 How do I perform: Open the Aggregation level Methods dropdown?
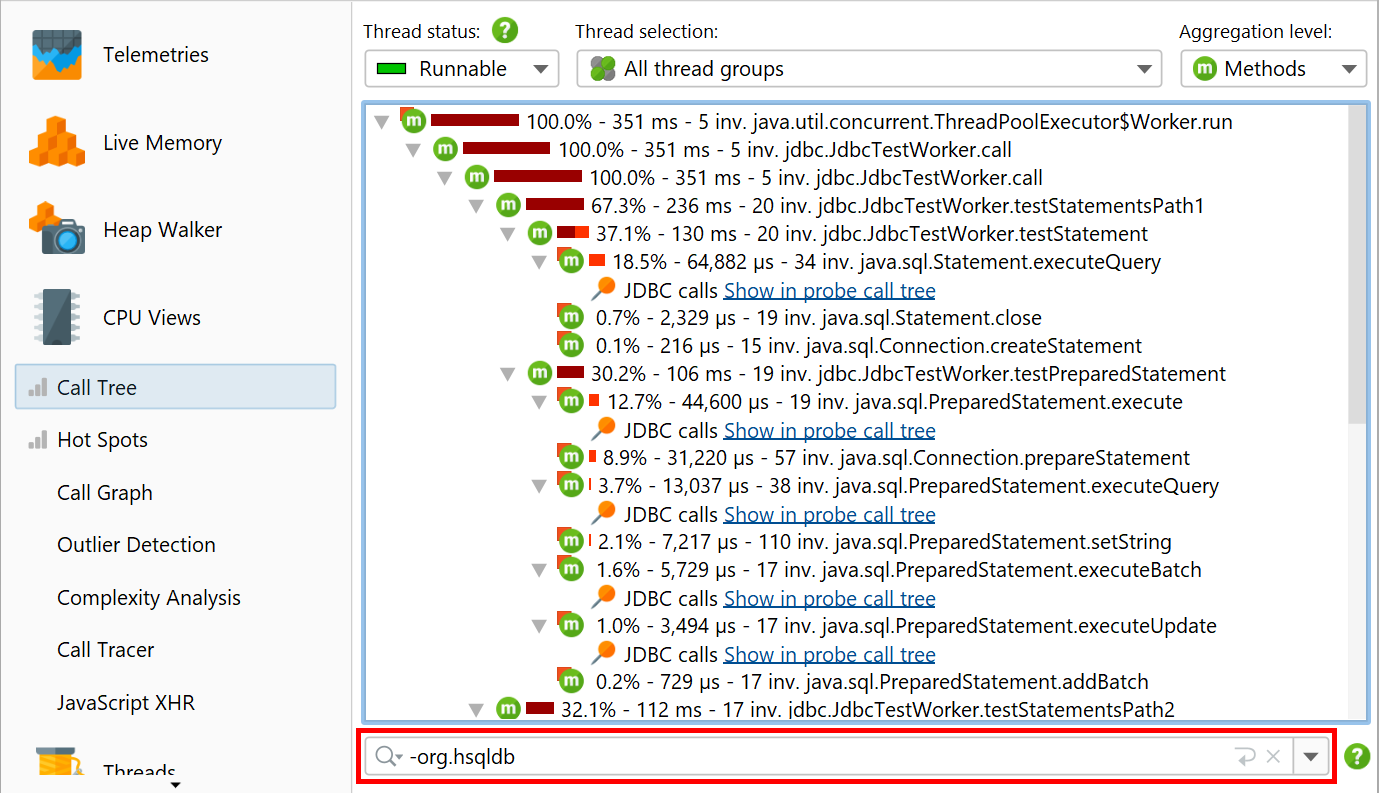click(x=1273, y=69)
